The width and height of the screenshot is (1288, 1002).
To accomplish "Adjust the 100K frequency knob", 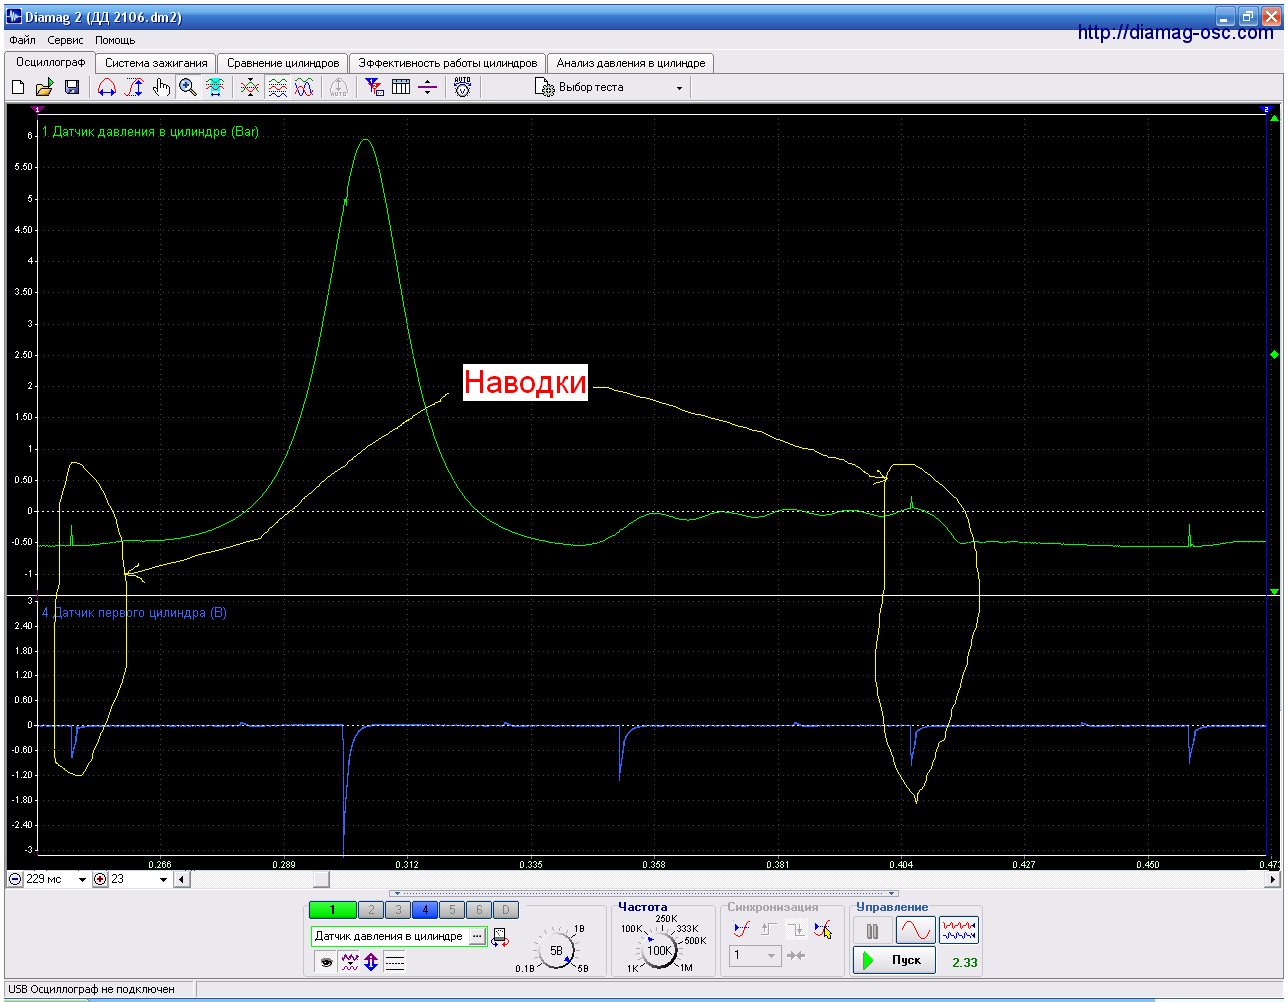I will [660, 950].
